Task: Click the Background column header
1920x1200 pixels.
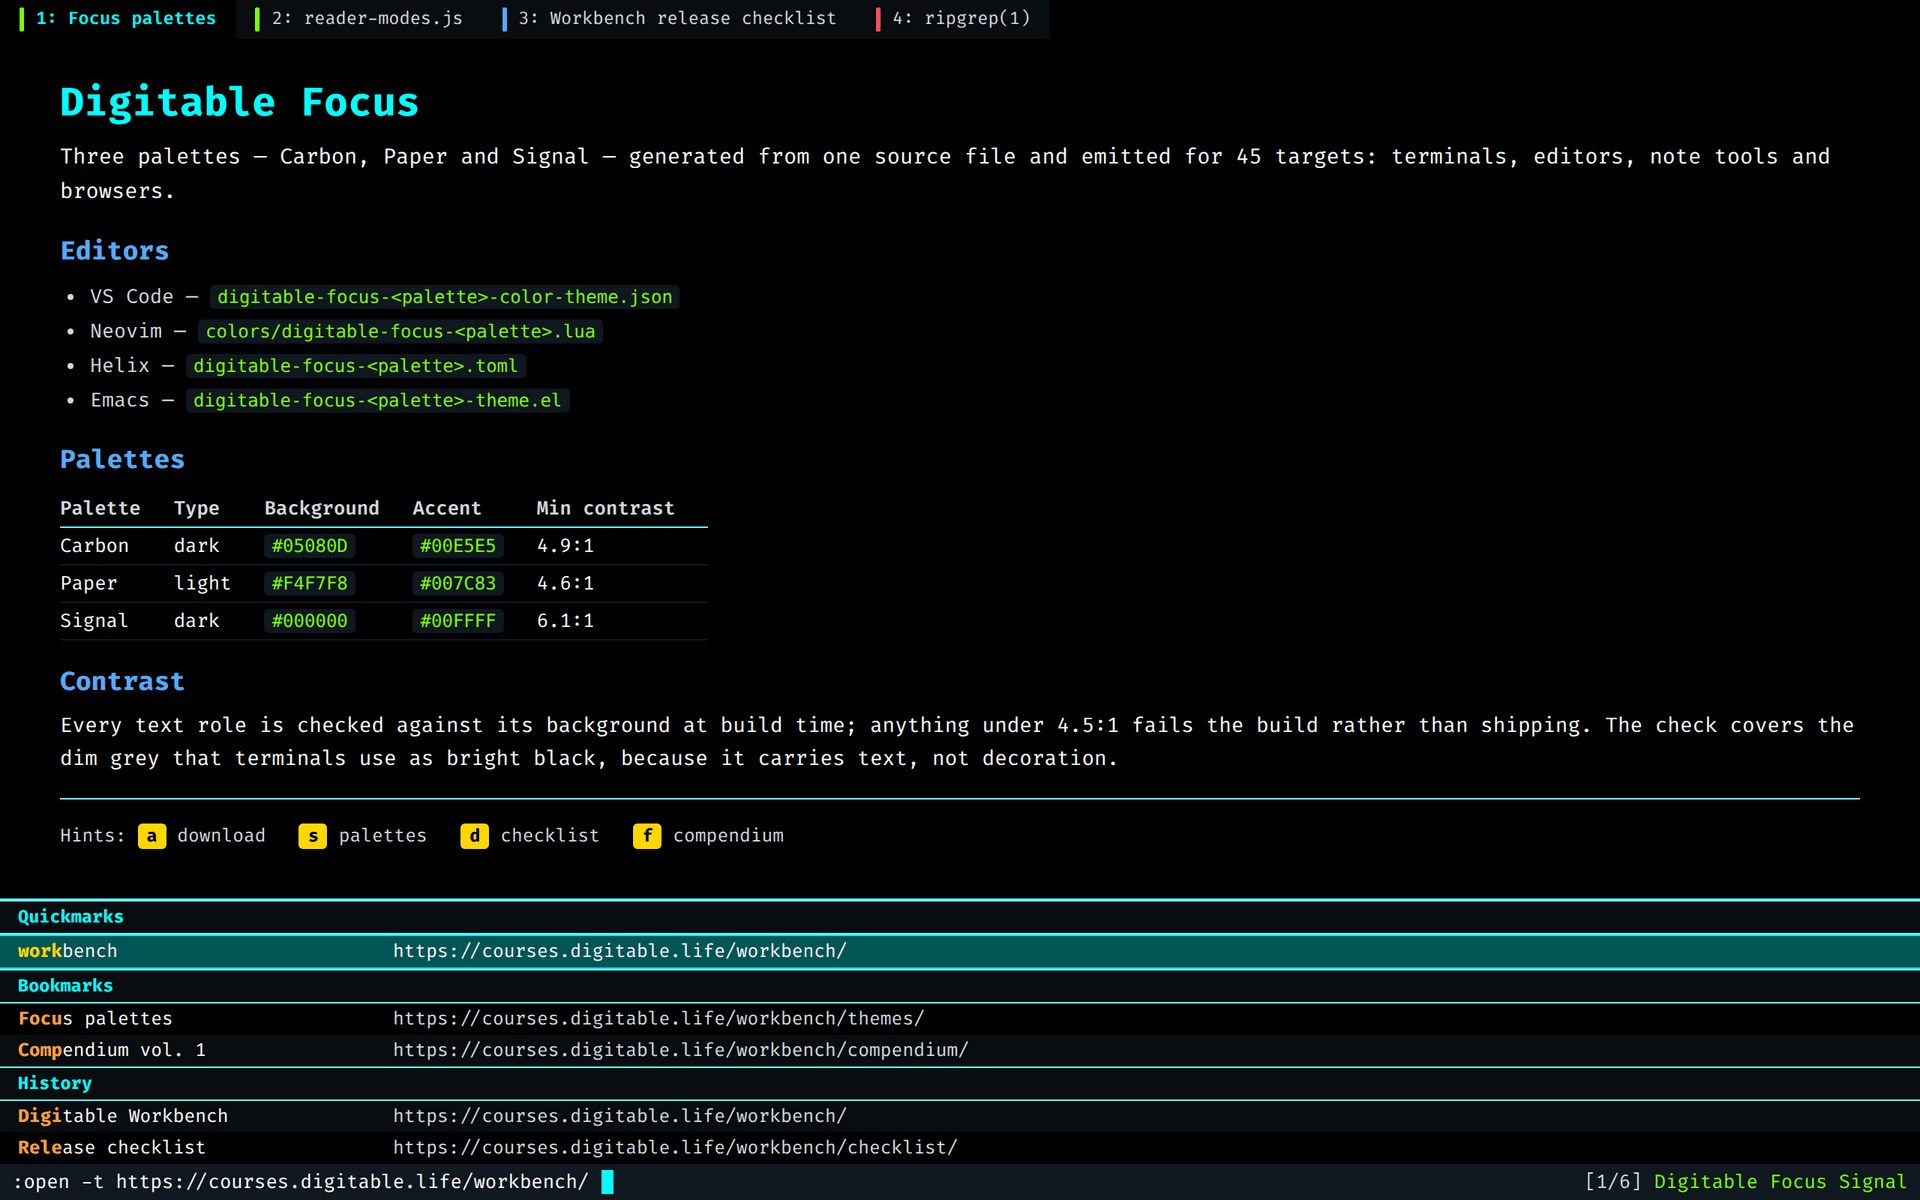Action: (x=322, y=508)
